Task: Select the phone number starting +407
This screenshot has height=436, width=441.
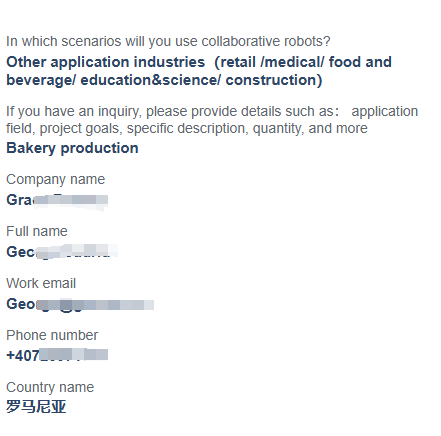Action: coord(57,356)
